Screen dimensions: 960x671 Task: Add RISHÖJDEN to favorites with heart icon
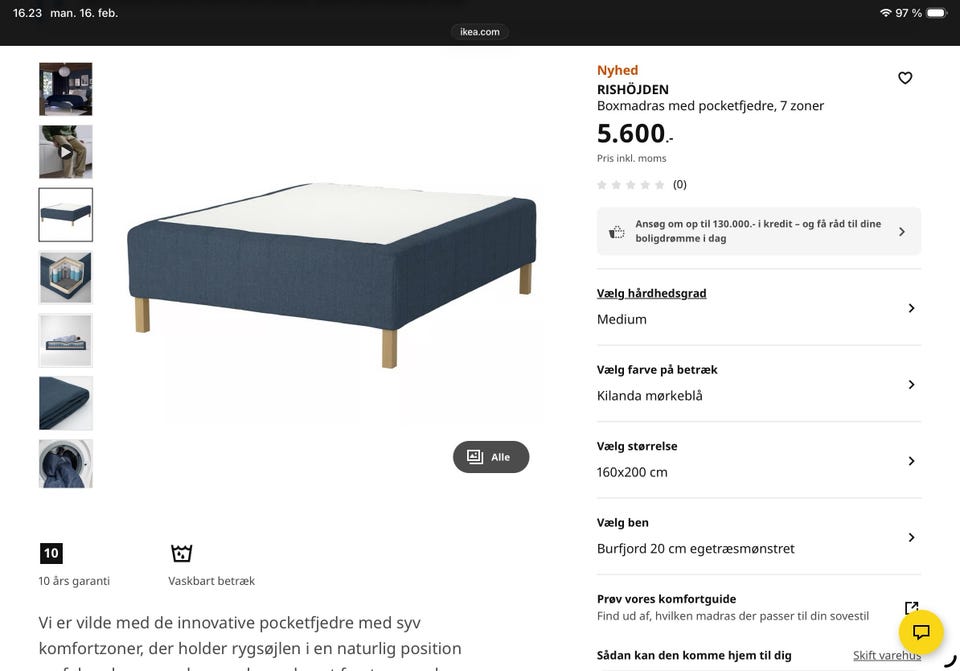[x=905, y=78]
